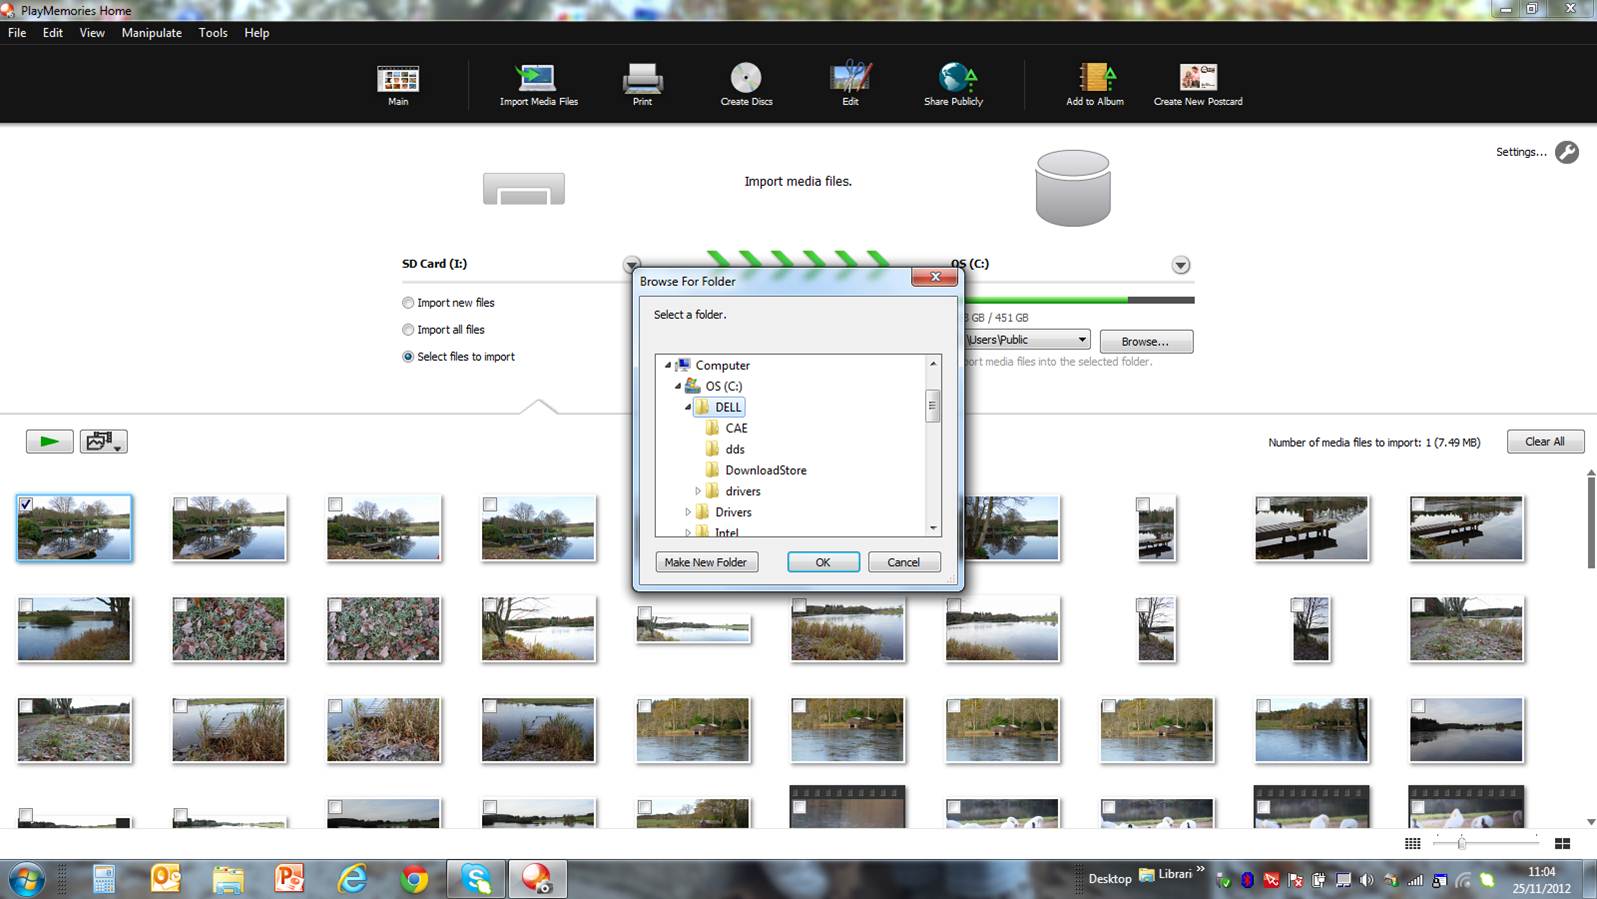This screenshot has width=1597, height=899.
Task: Click Make New Folder button
Action: pos(706,562)
